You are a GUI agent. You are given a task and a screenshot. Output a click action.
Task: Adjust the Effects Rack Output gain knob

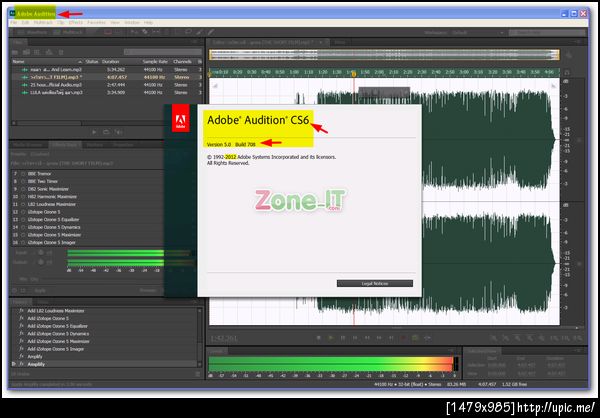coord(41,262)
